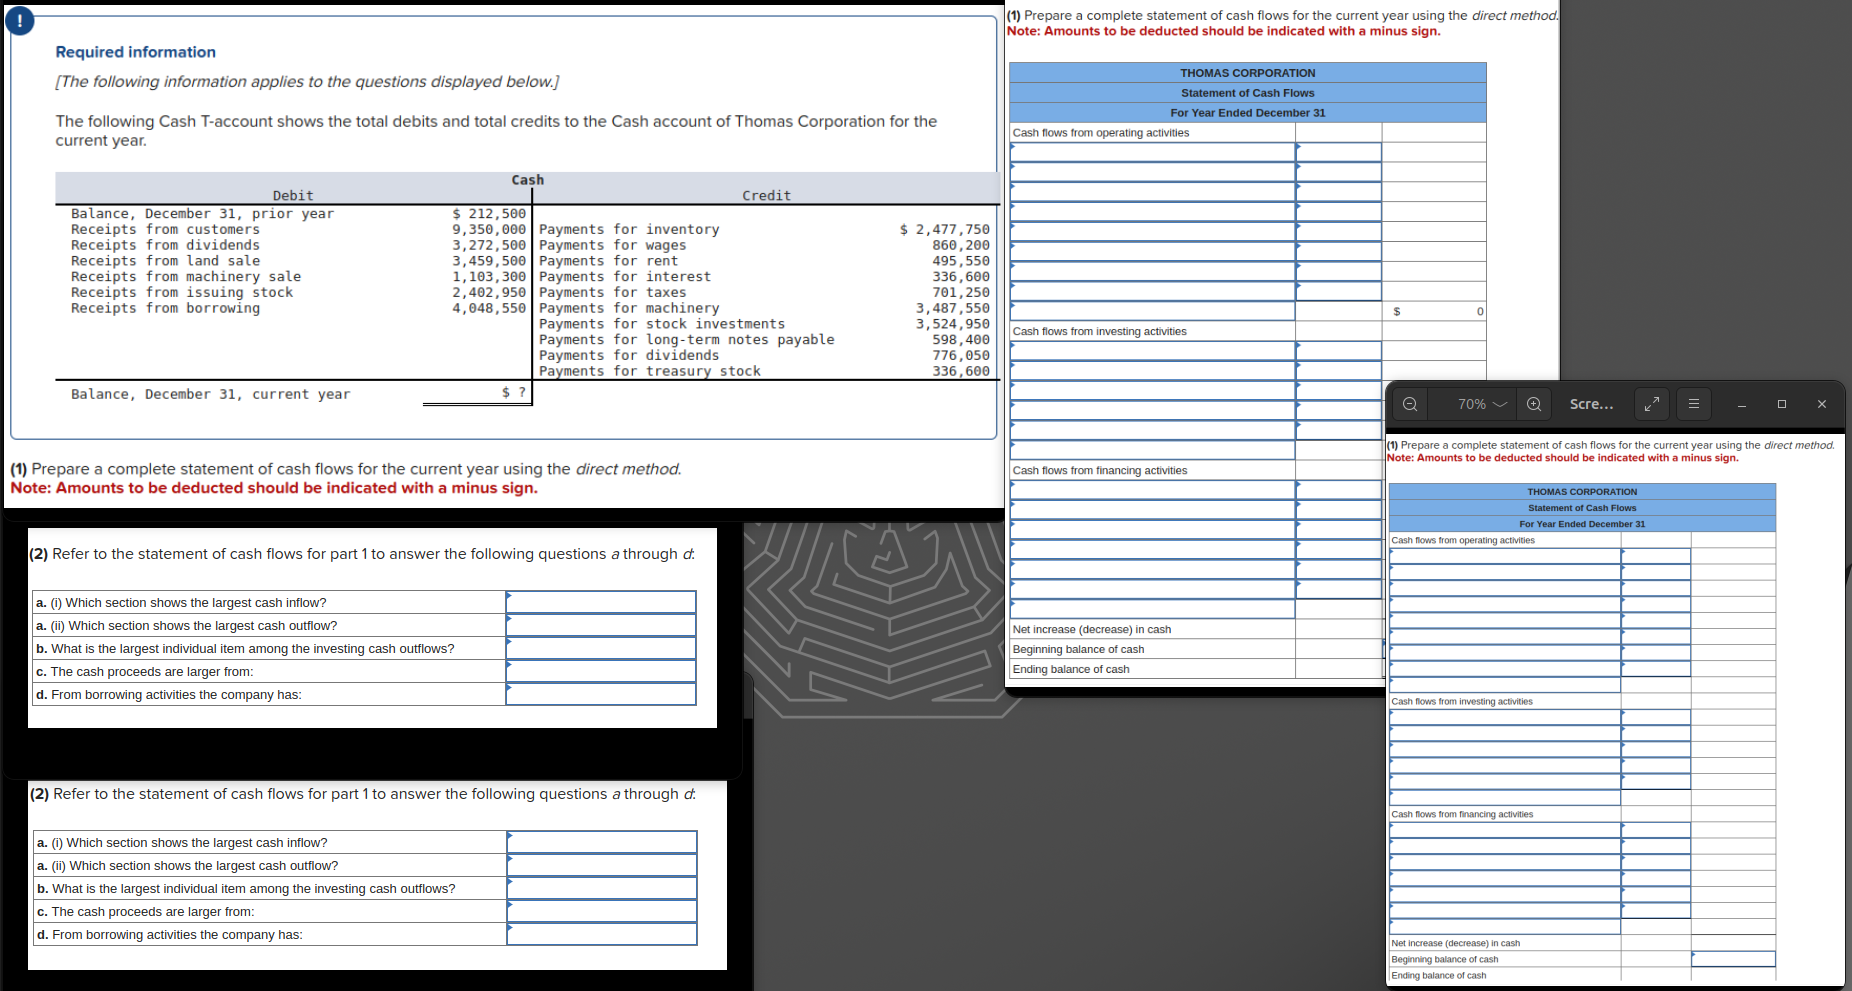Open dropdown for largest individual investing outflow item
This screenshot has width=1852, height=991.
coord(600,648)
